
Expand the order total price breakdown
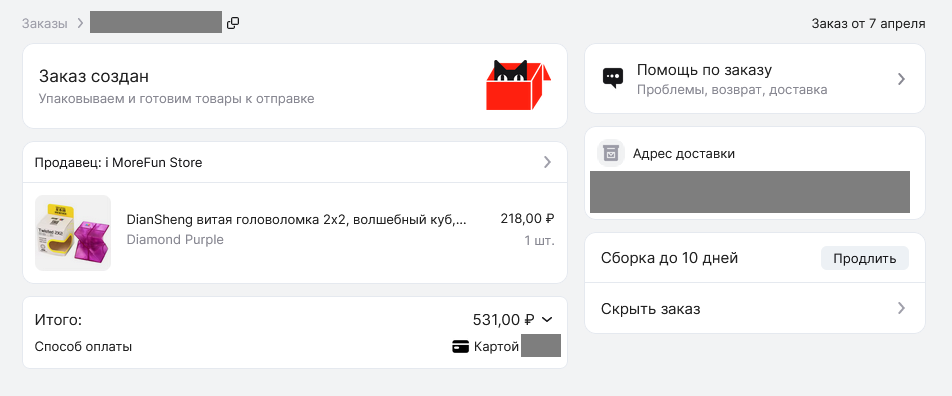tap(547, 319)
